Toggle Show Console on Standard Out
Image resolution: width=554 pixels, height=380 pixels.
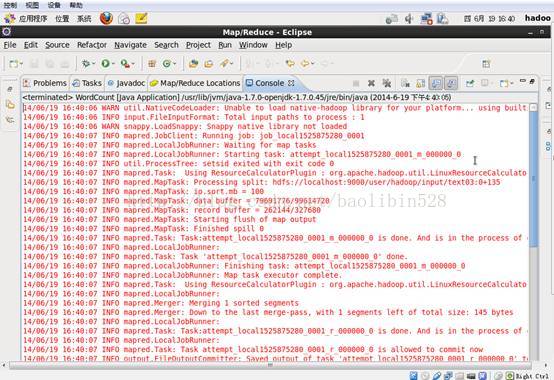pyautogui.click(x=436, y=83)
